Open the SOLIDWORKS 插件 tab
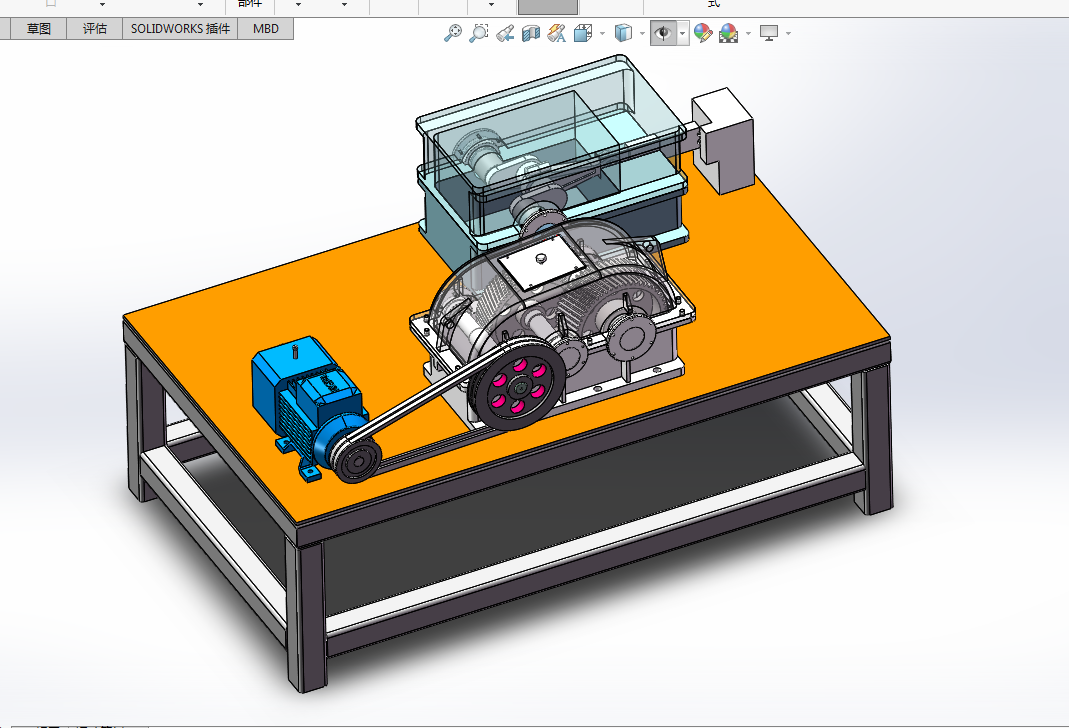 (x=180, y=29)
